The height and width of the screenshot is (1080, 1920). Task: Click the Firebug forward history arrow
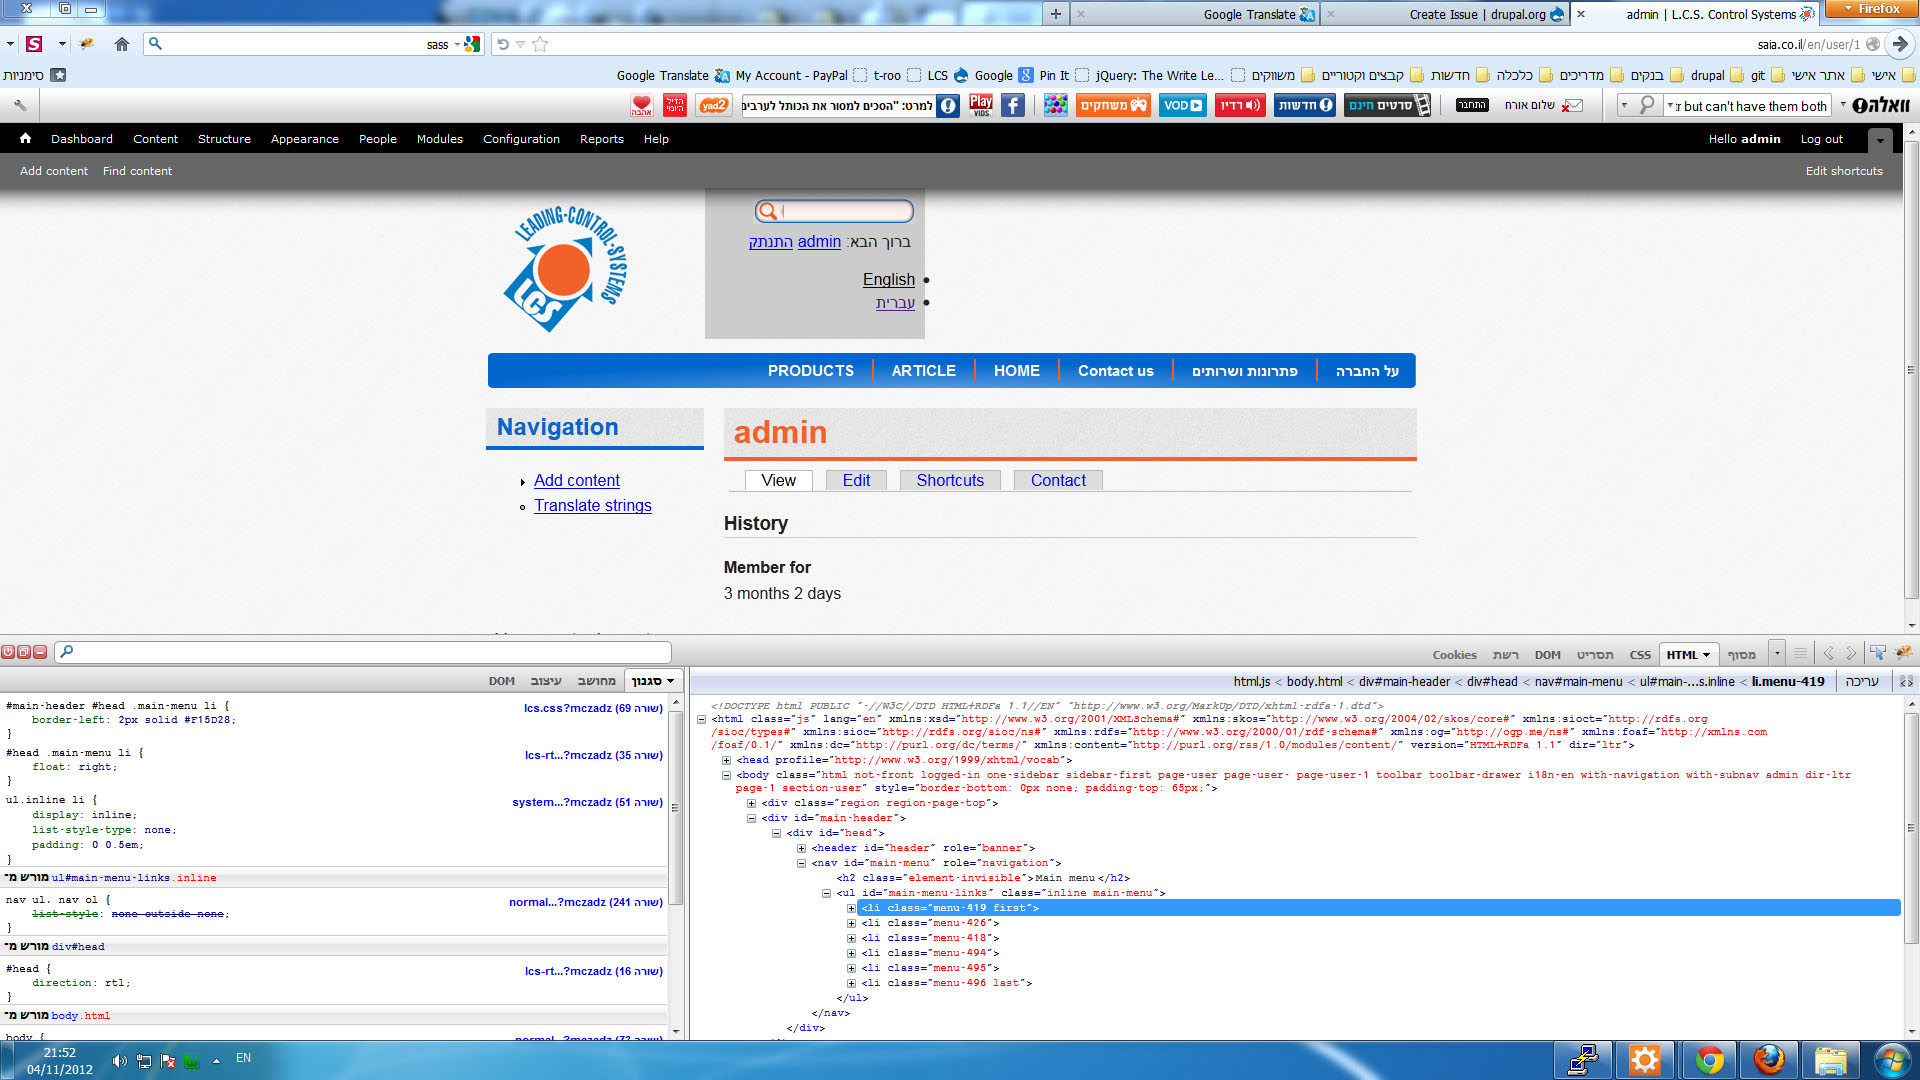1851,653
